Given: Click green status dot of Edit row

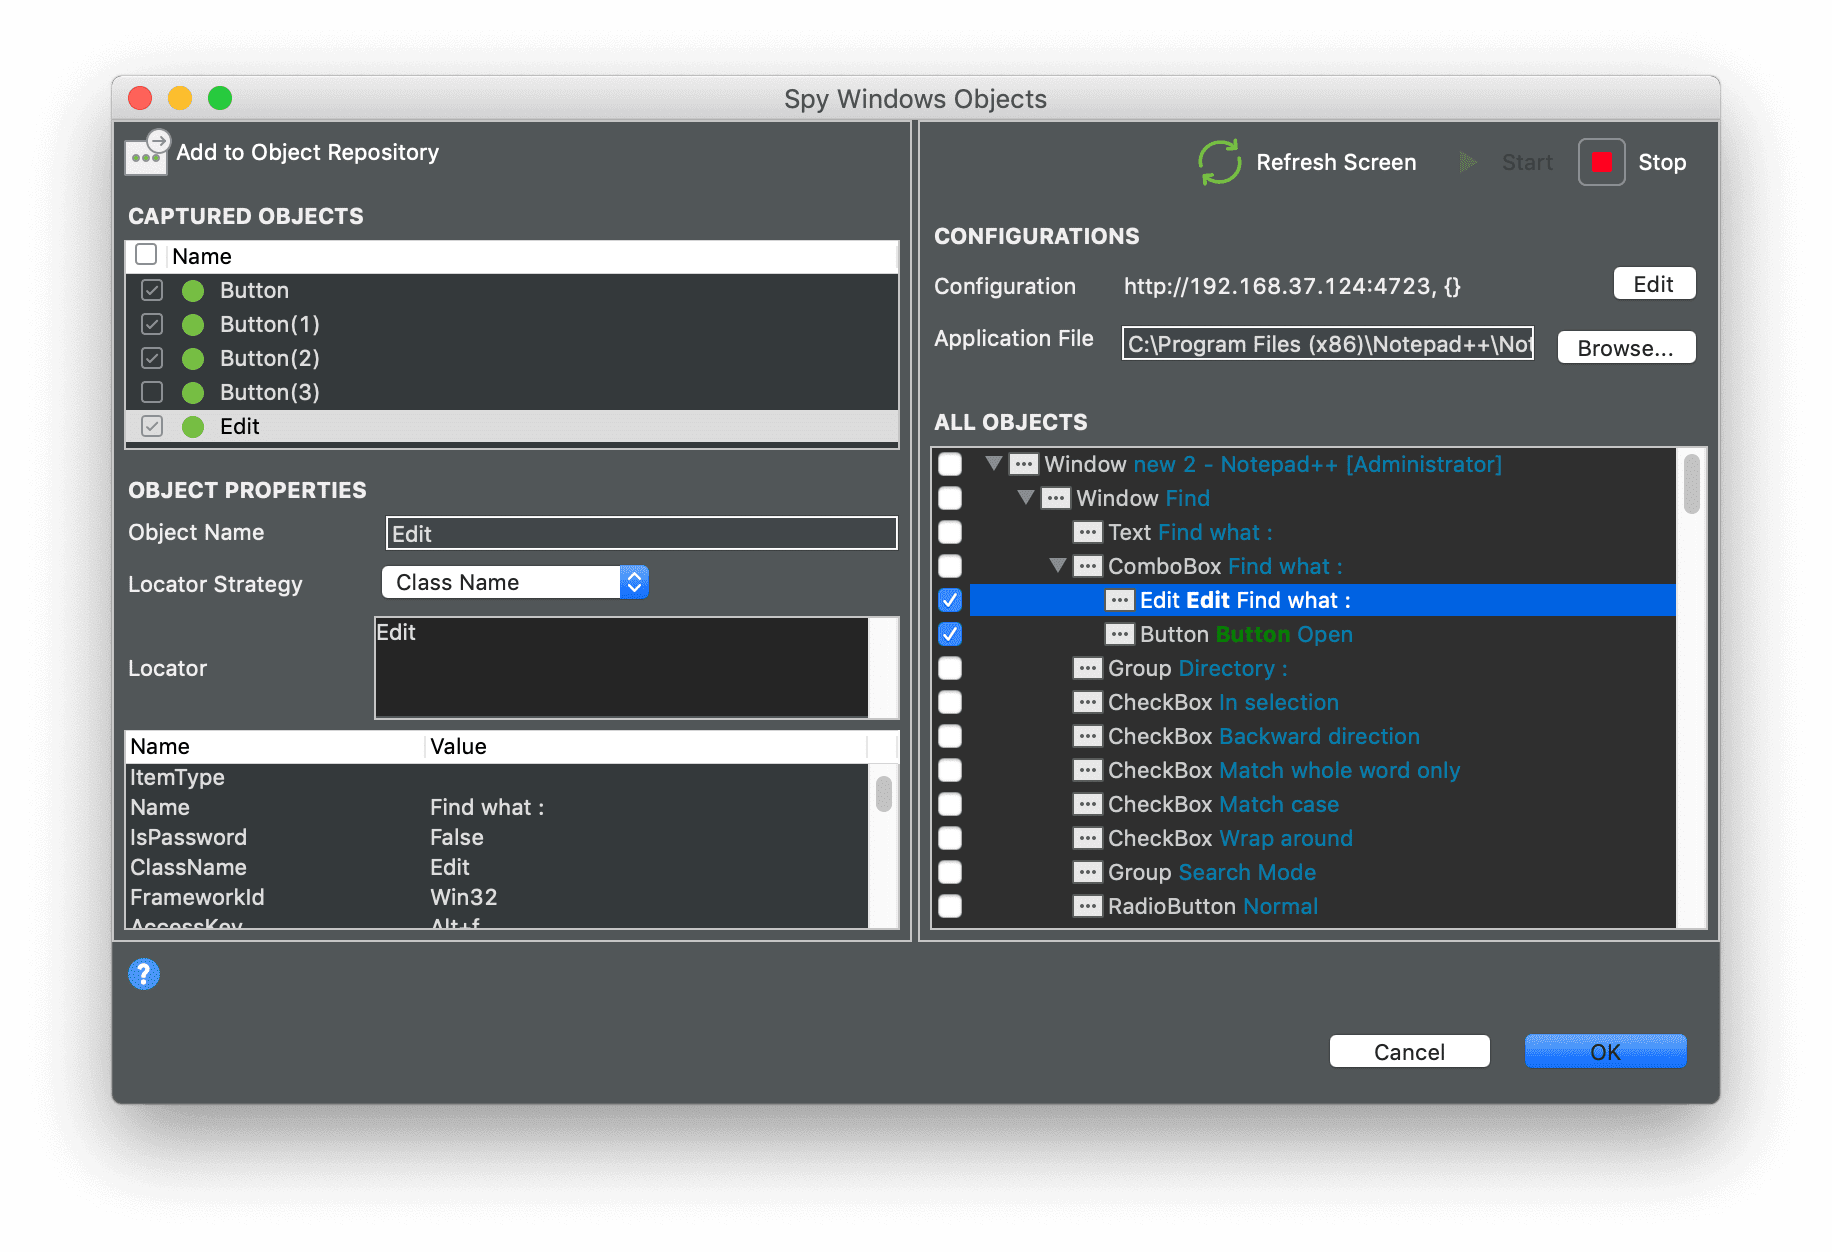Looking at the screenshot, I should 193,427.
